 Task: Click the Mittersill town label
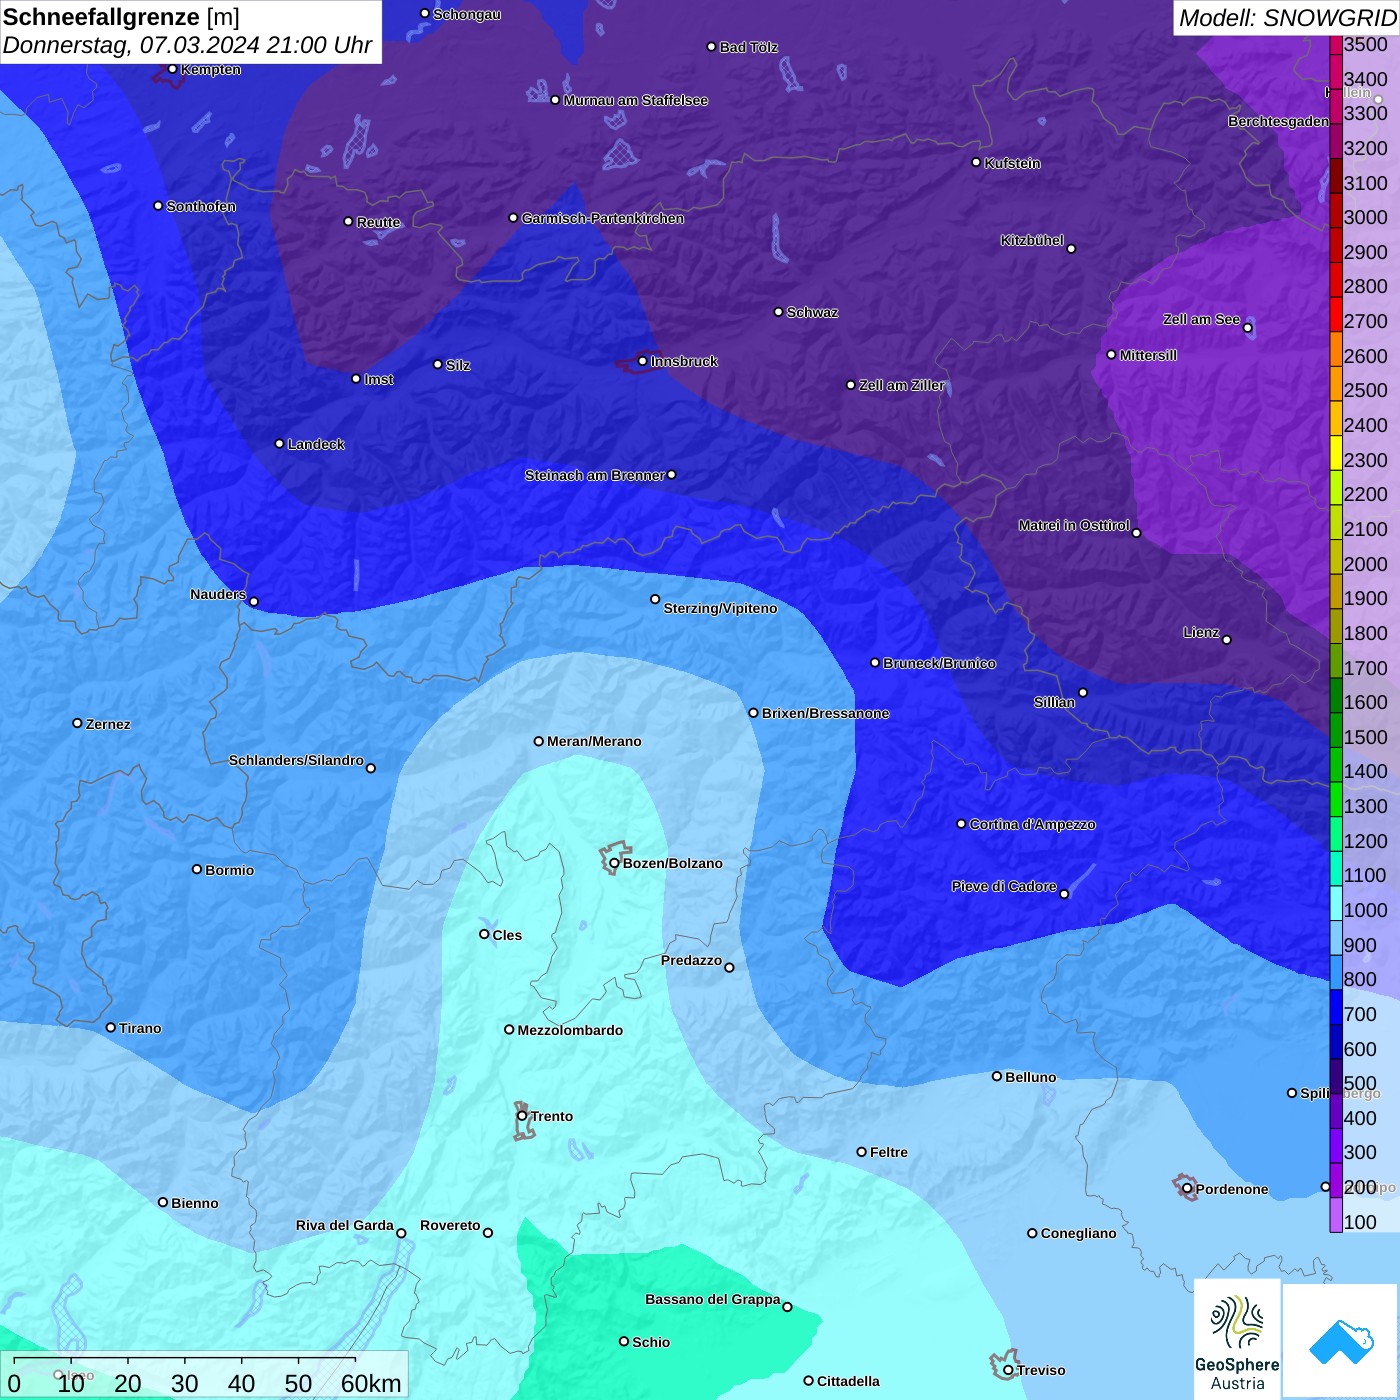point(1148,355)
